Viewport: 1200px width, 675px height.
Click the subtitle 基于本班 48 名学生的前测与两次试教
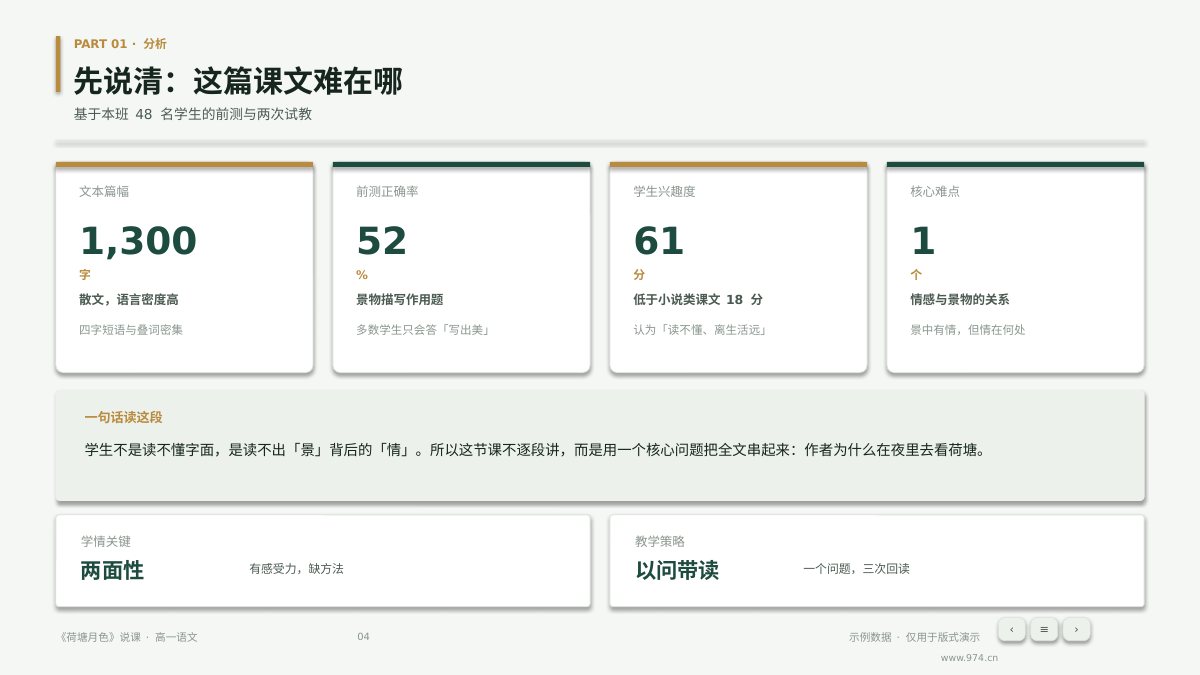(193, 114)
